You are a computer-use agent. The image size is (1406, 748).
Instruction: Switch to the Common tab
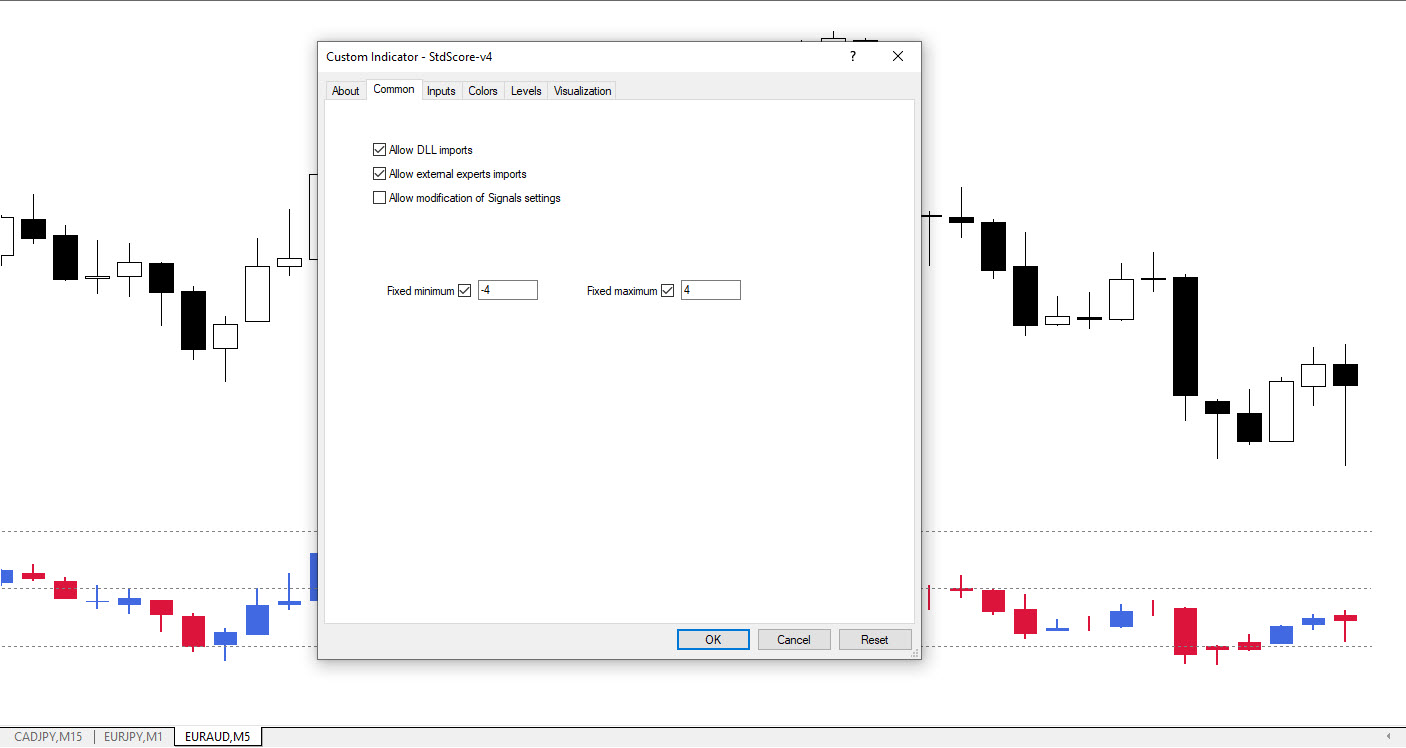point(394,89)
